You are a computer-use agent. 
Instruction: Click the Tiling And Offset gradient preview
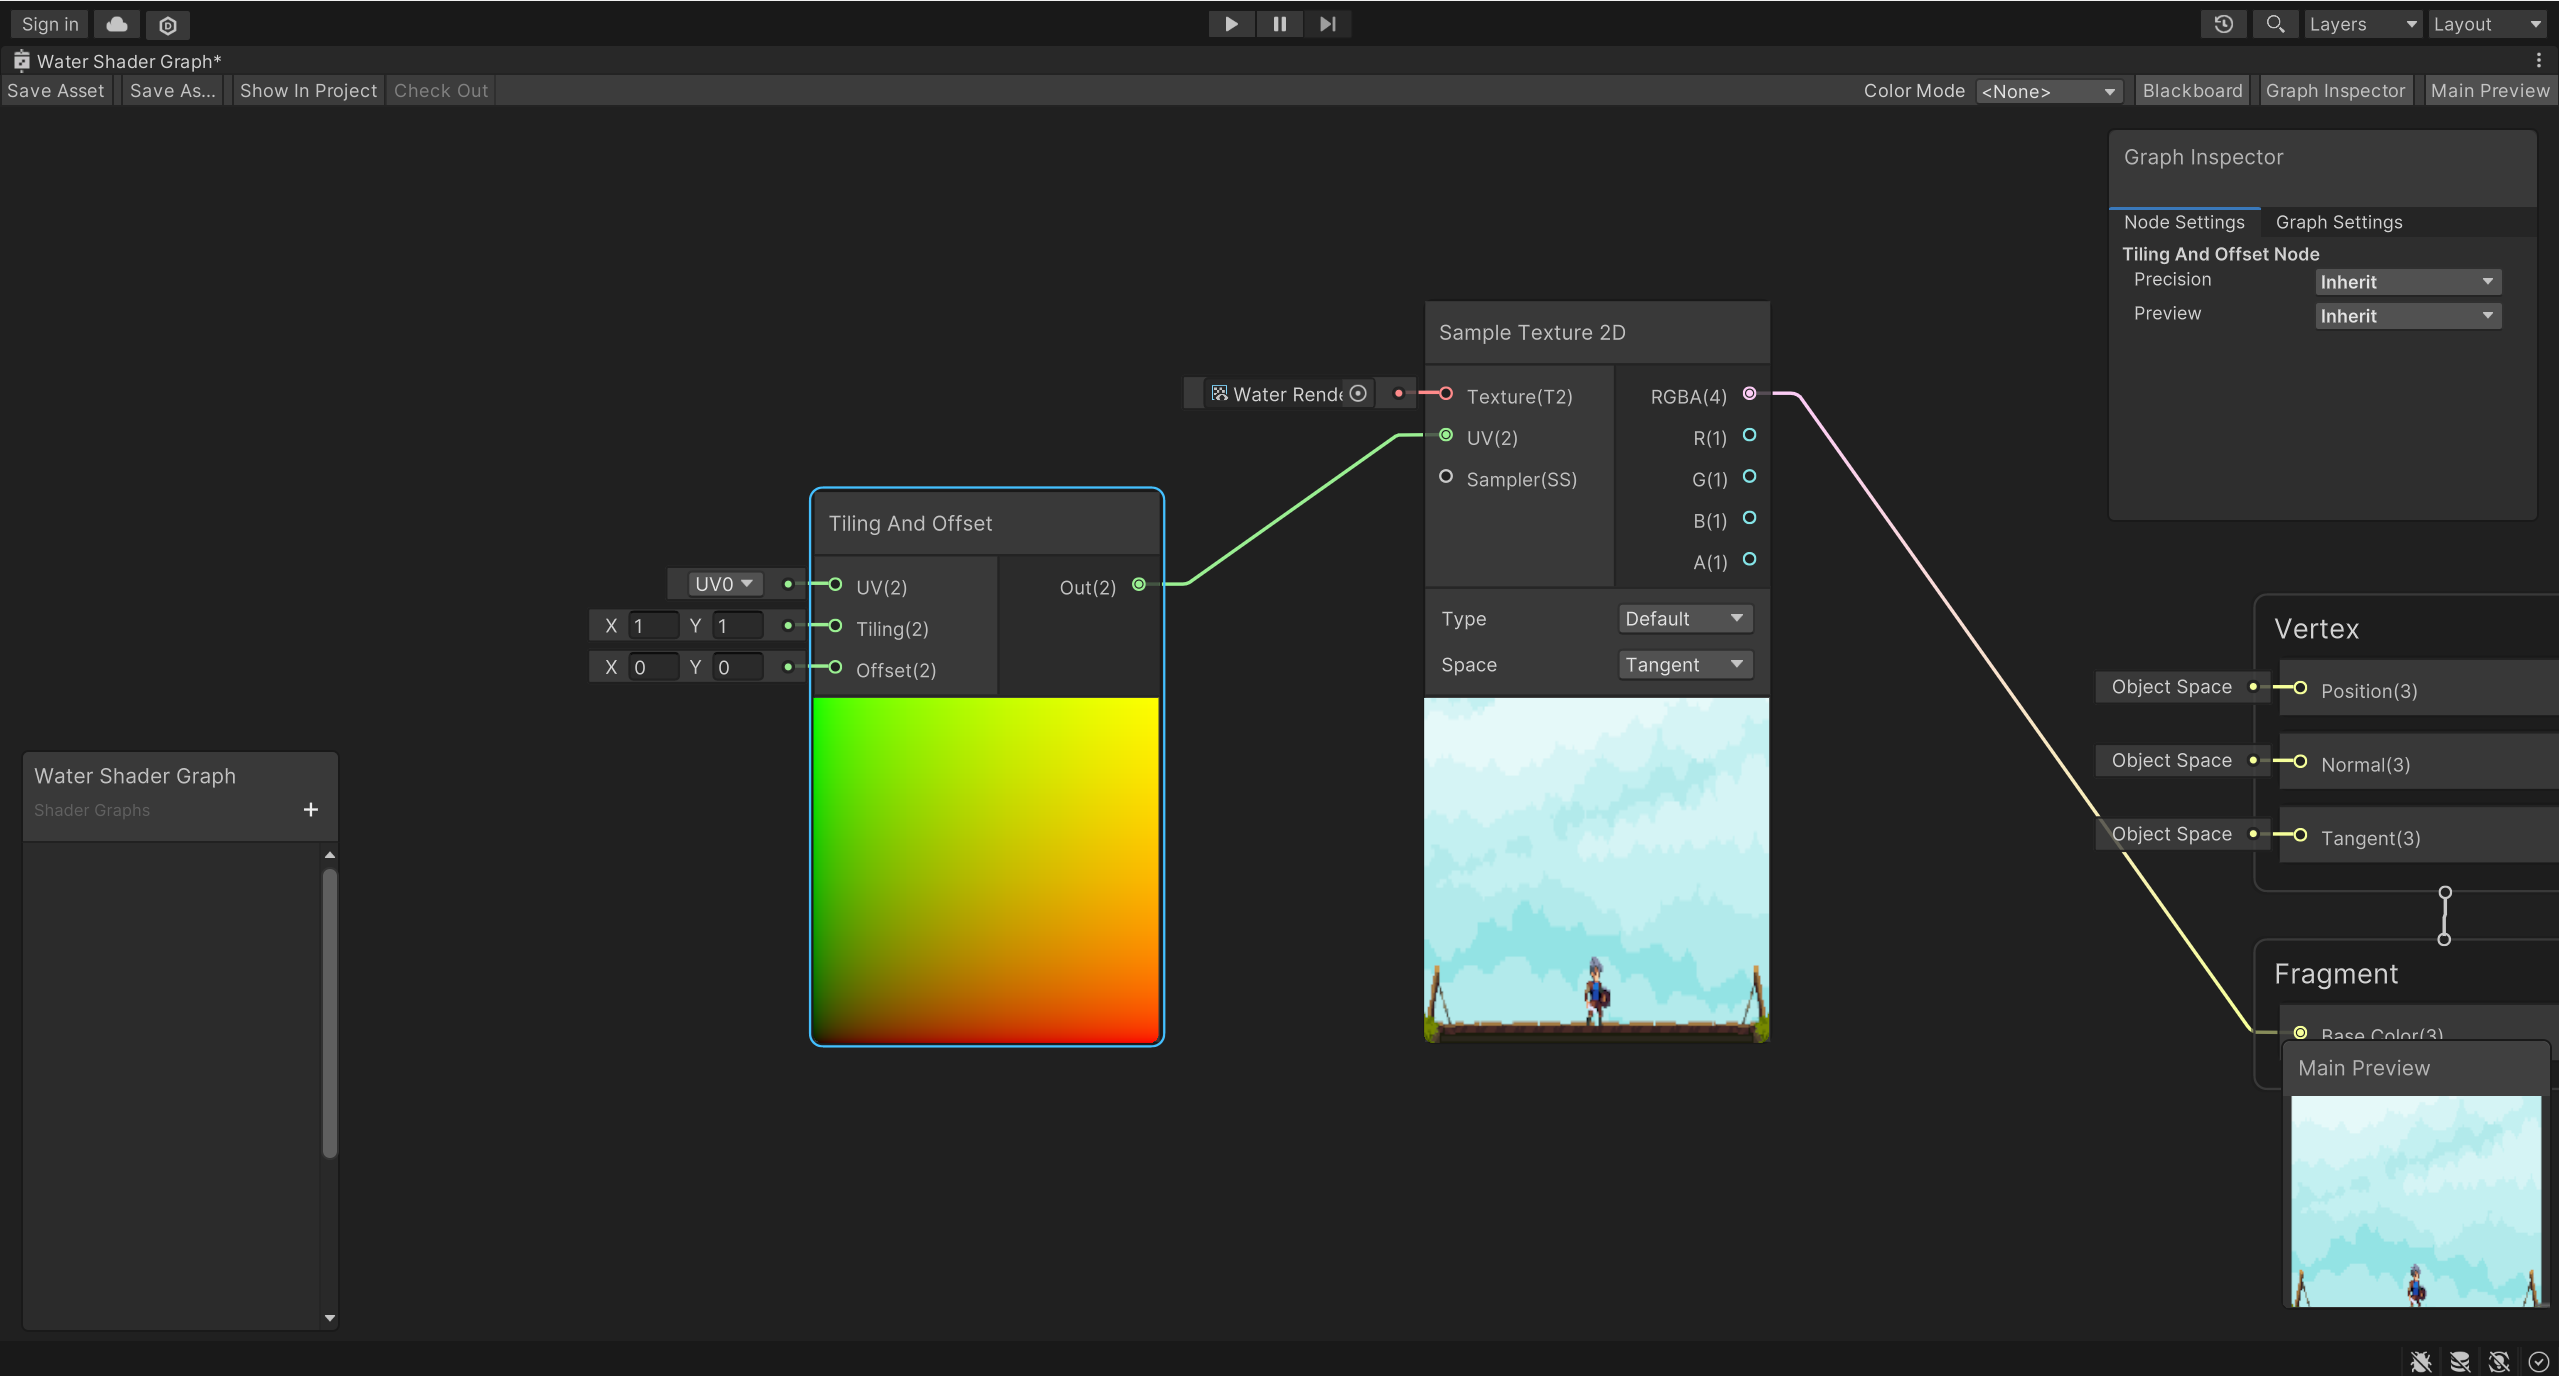point(986,870)
